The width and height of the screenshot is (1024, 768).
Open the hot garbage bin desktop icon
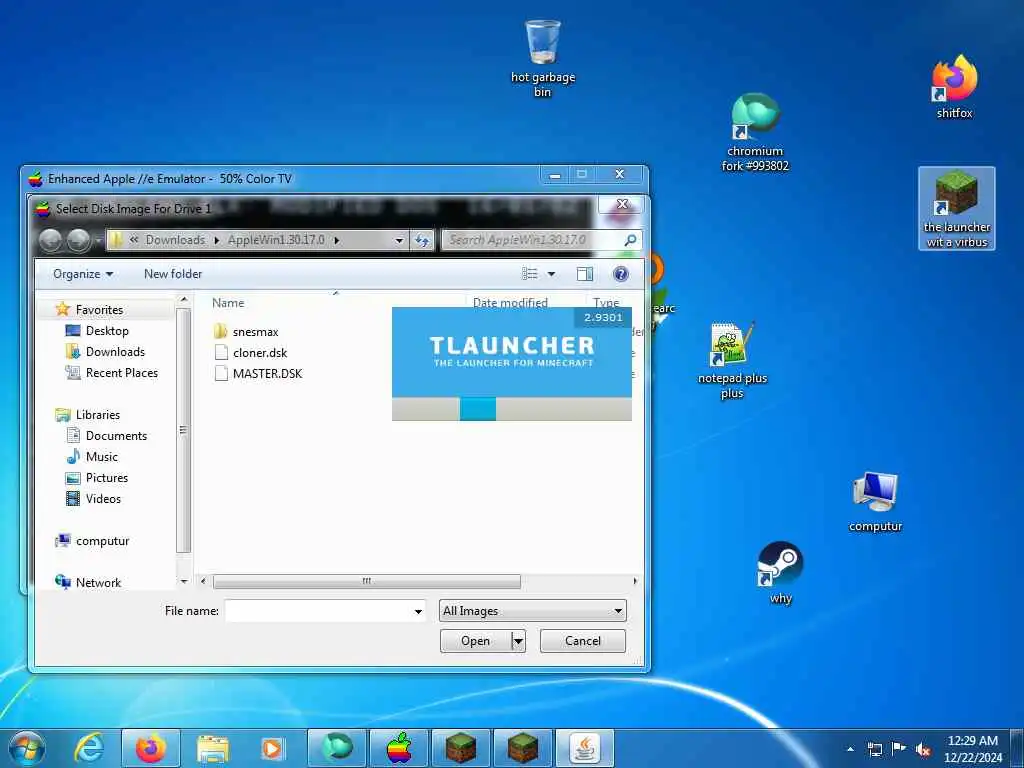pos(542,59)
